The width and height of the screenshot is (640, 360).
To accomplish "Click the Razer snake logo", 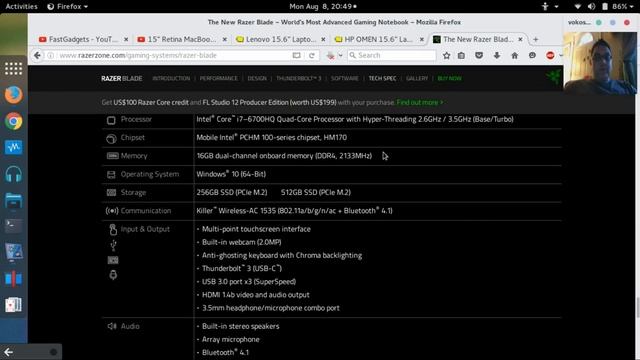I will (555, 77).
